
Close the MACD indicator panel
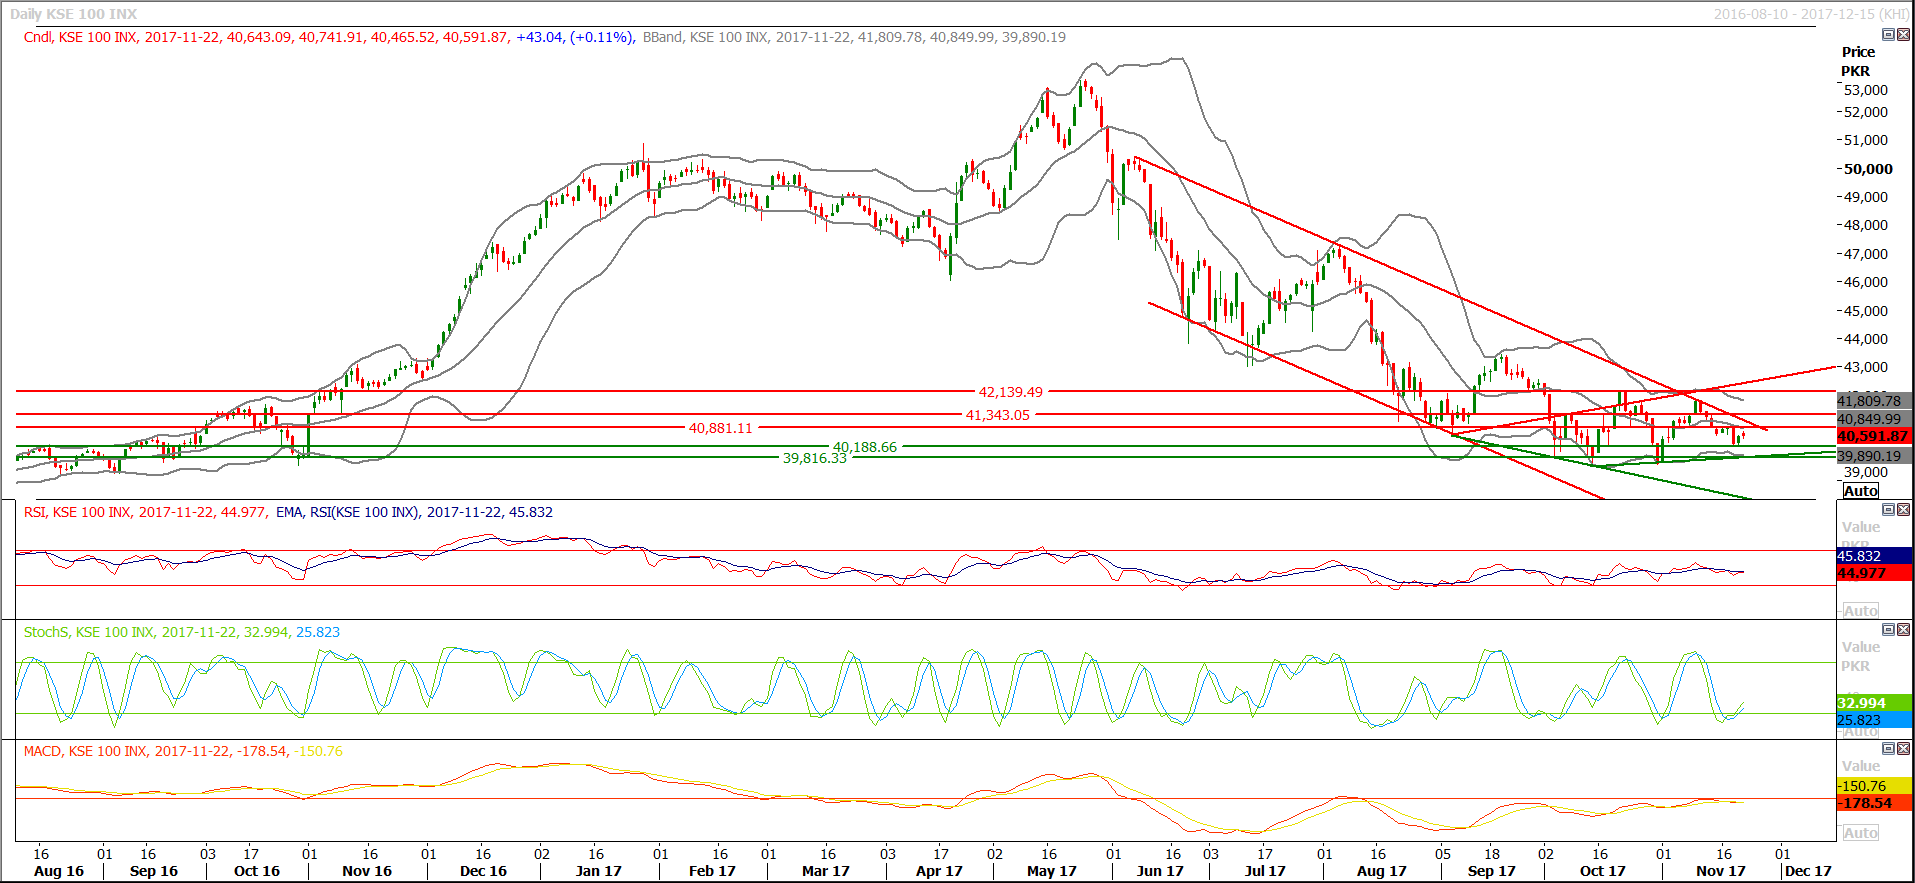(1903, 749)
